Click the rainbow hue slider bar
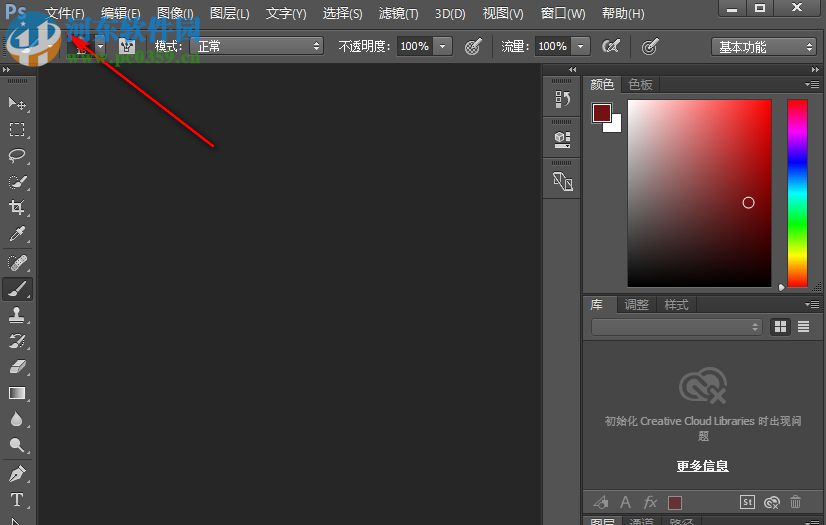The image size is (826, 525). [798, 193]
